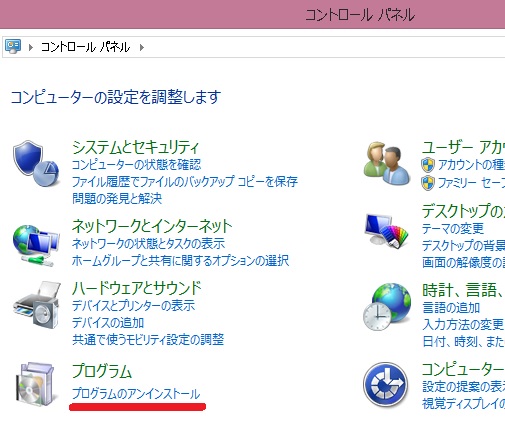Open プログラム category heading
The image size is (505, 445).
tap(102, 371)
